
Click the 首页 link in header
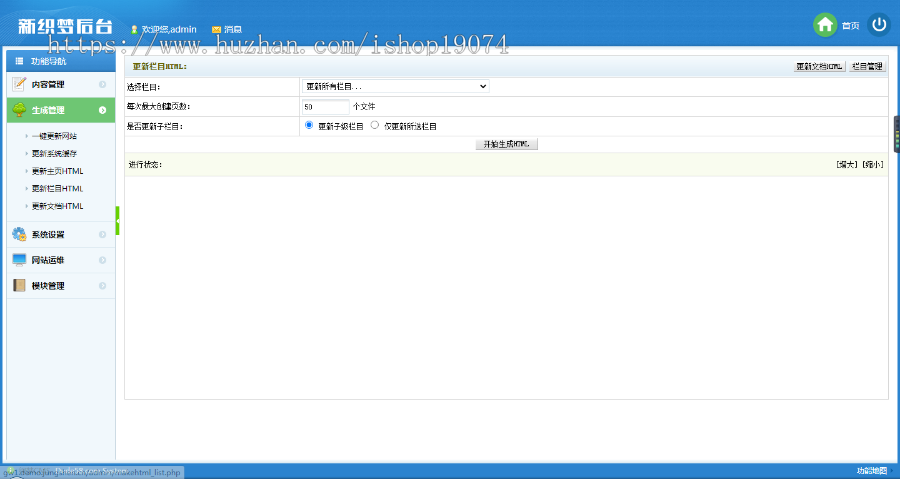coord(851,26)
